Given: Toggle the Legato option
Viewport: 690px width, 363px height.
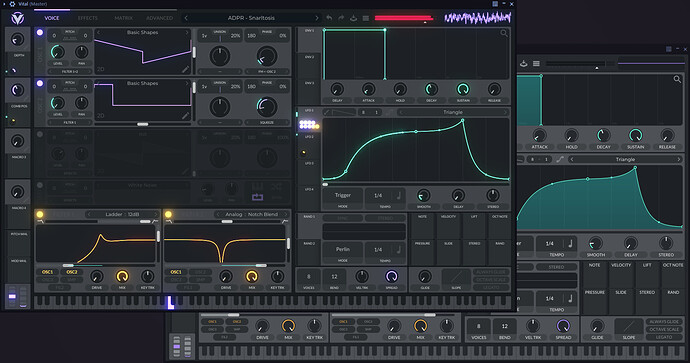Looking at the screenshot, I should point(491,287).
